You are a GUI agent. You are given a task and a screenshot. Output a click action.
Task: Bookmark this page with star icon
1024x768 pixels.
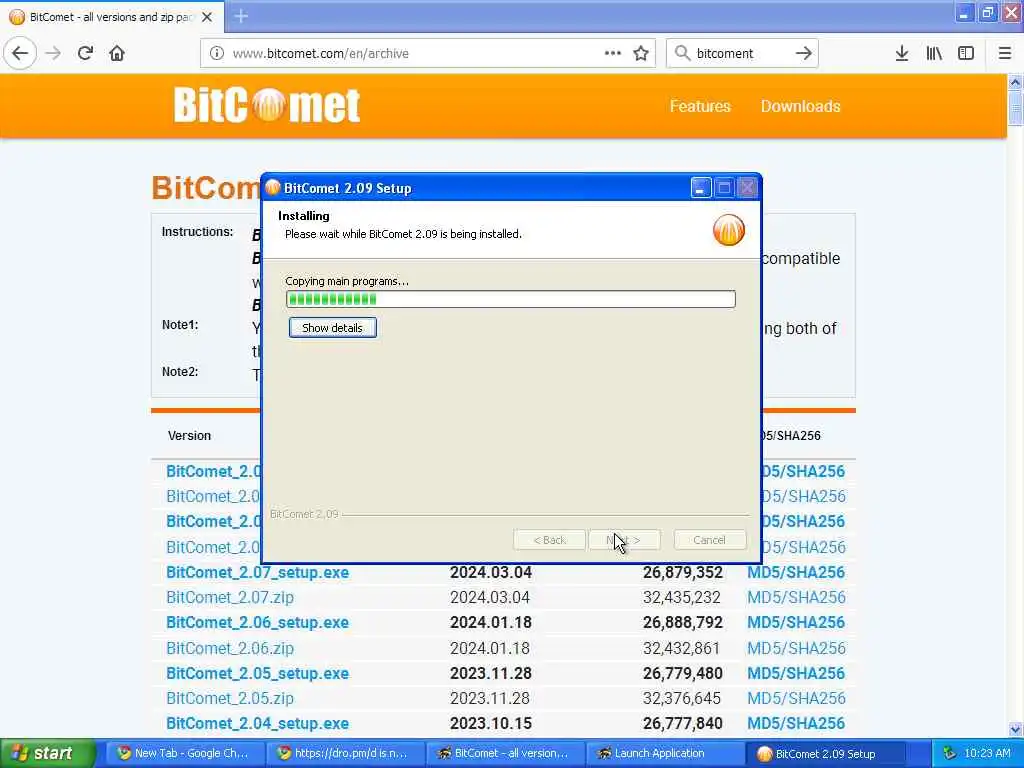point(641,54)
